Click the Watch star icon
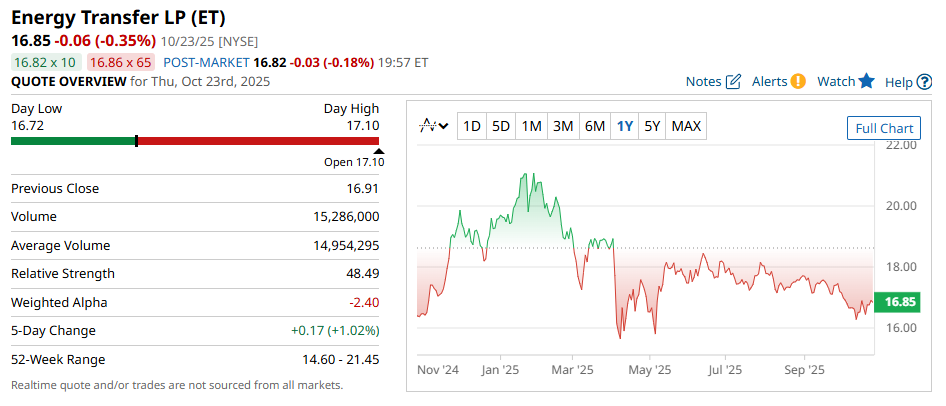 pyautogui.click(x=866, y=82)
